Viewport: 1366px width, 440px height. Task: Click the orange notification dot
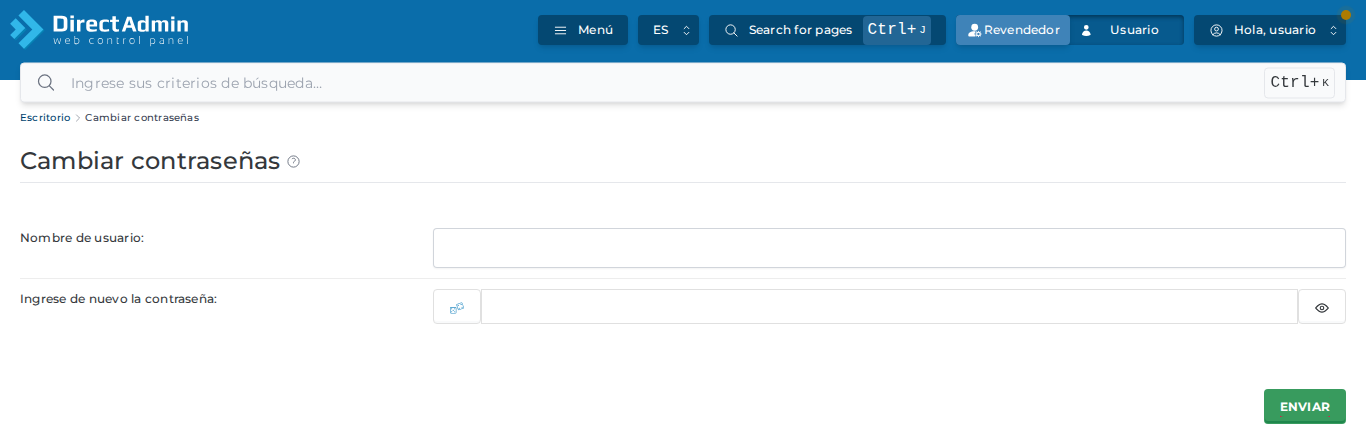pos(1346,15)
